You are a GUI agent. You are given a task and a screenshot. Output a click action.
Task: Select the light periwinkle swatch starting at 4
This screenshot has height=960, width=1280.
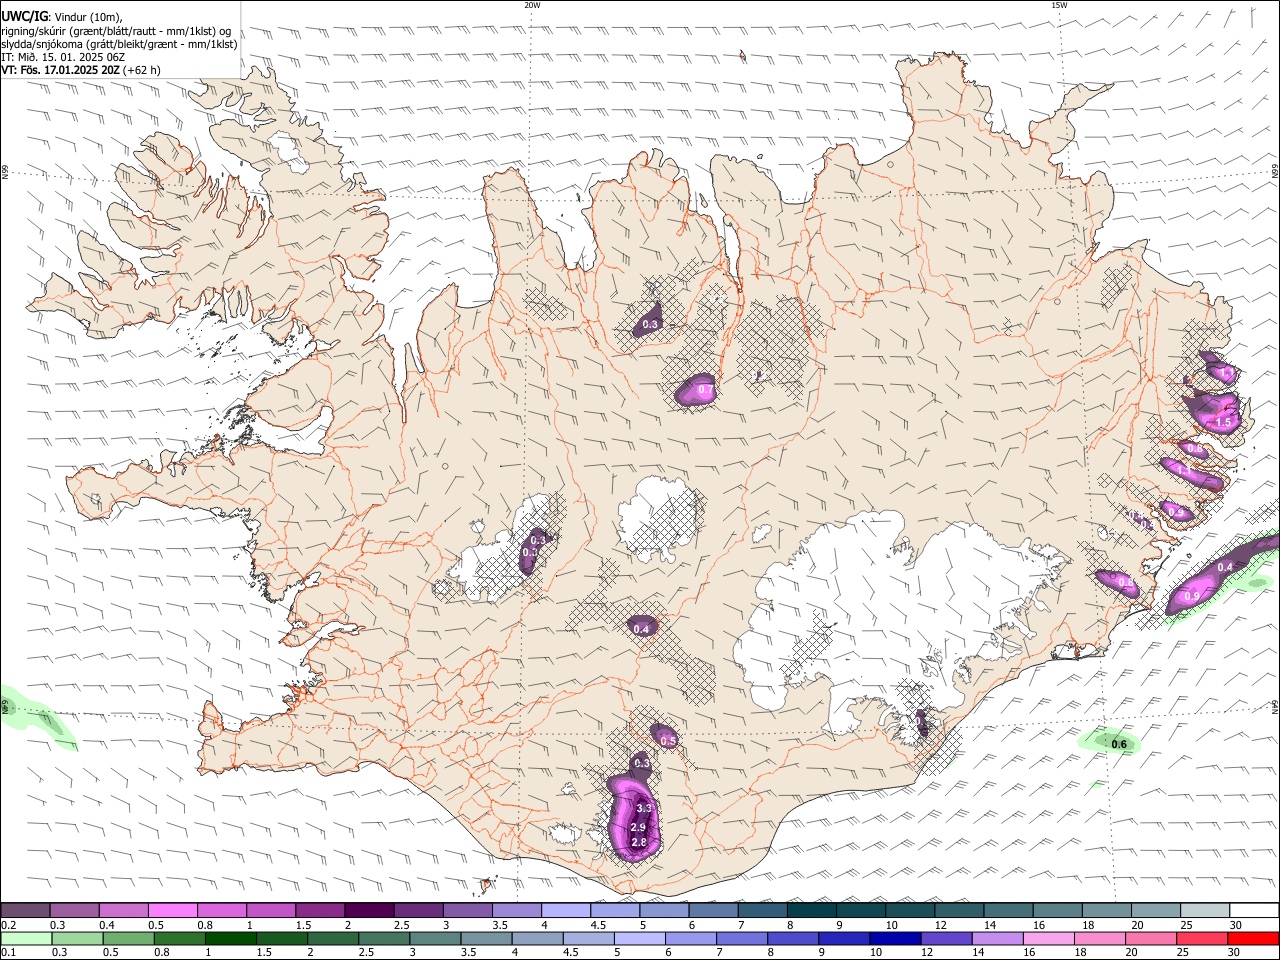pyautogui.click(x=565, y=910)
